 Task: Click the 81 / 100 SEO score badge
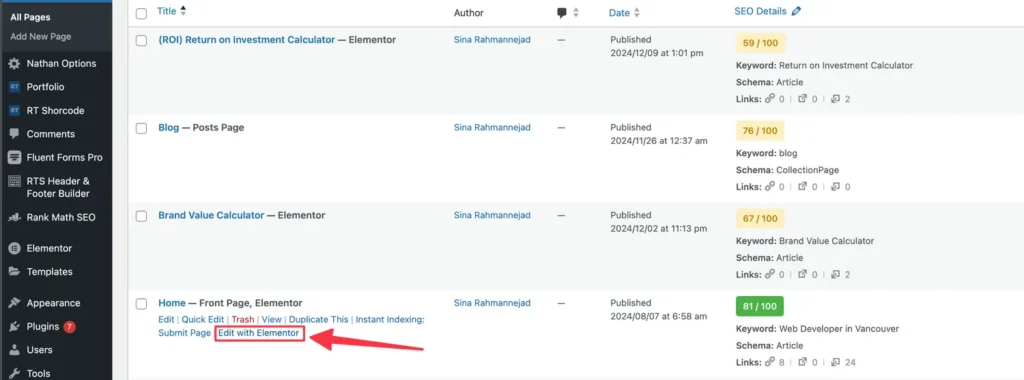tap(760, 306)
